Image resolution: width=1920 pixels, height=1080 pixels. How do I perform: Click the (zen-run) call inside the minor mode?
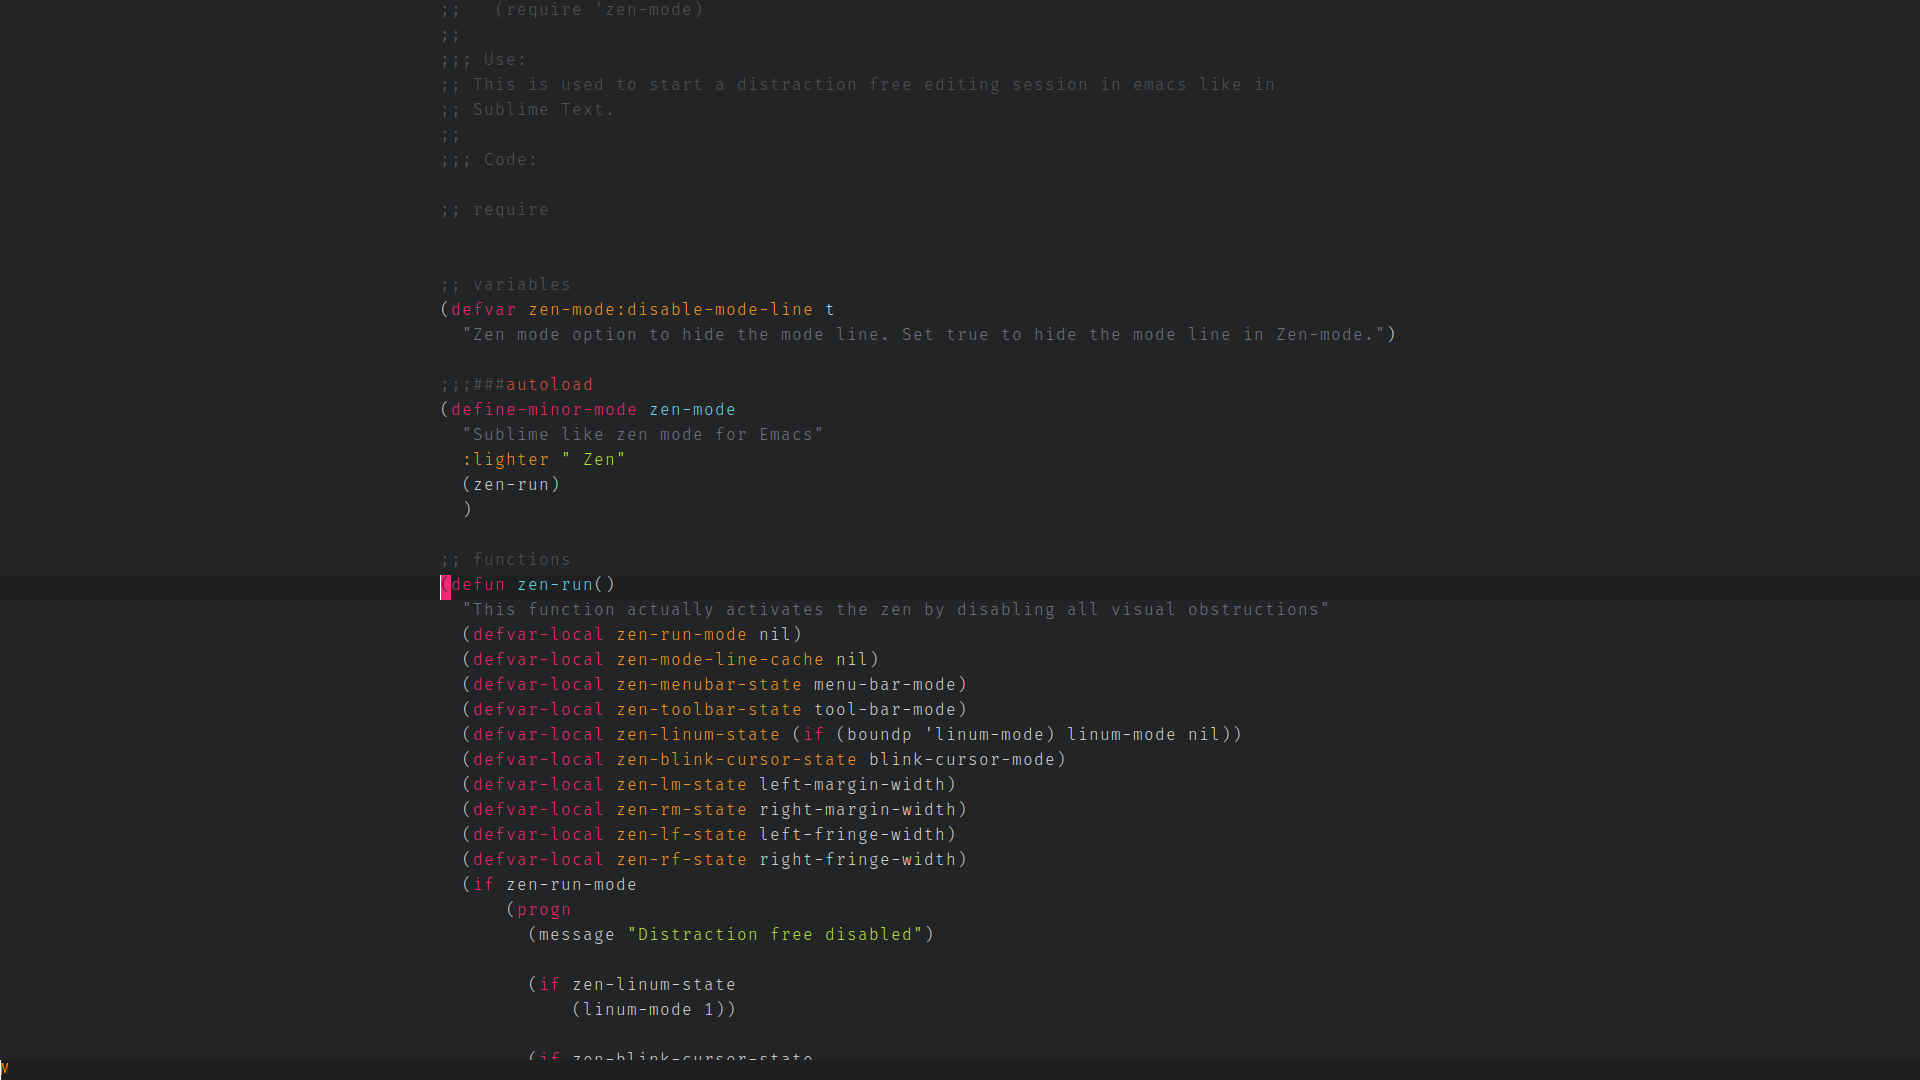click(x=511, y=485)
